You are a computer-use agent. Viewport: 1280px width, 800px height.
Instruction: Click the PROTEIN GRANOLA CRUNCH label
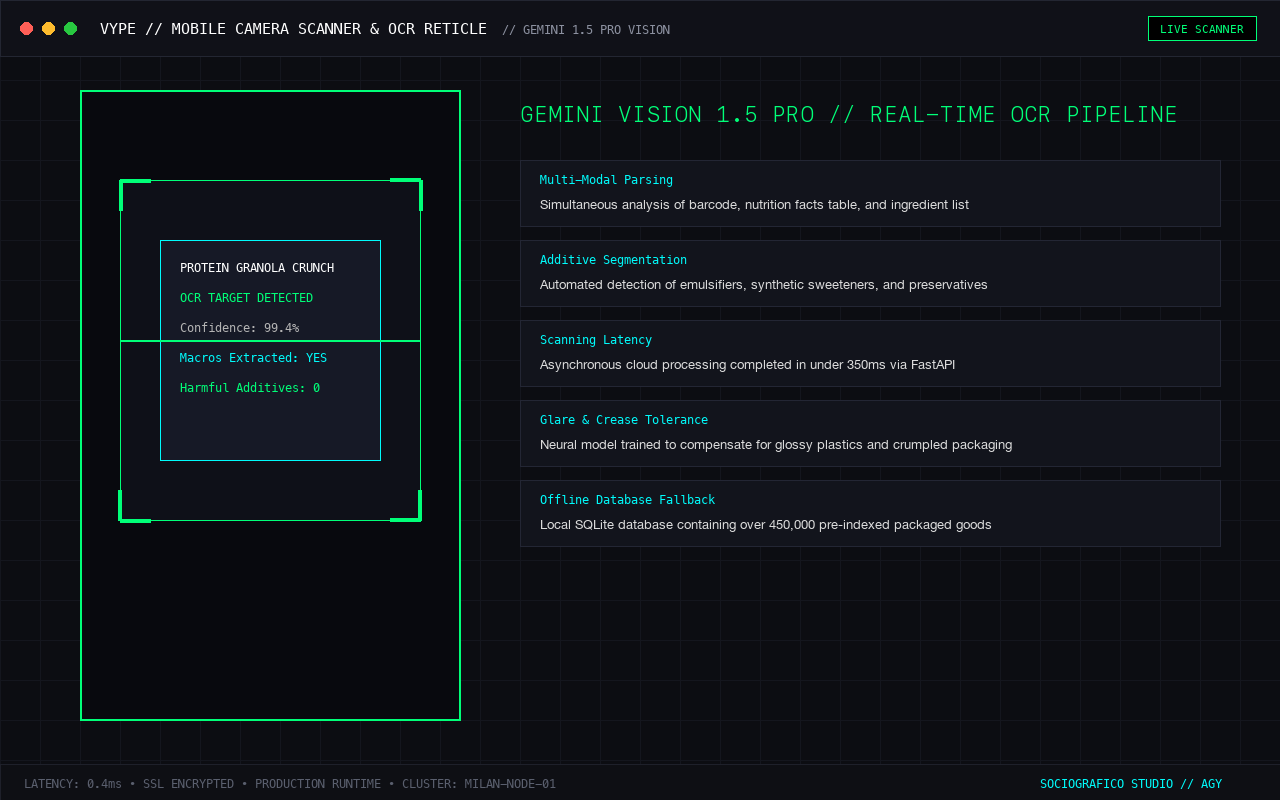[x=257, y=268]
